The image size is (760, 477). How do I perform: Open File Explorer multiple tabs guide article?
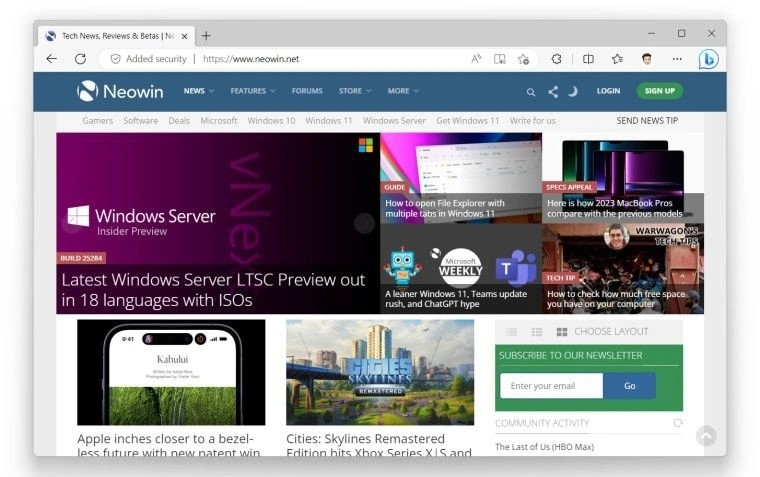[x=444, y=208]
